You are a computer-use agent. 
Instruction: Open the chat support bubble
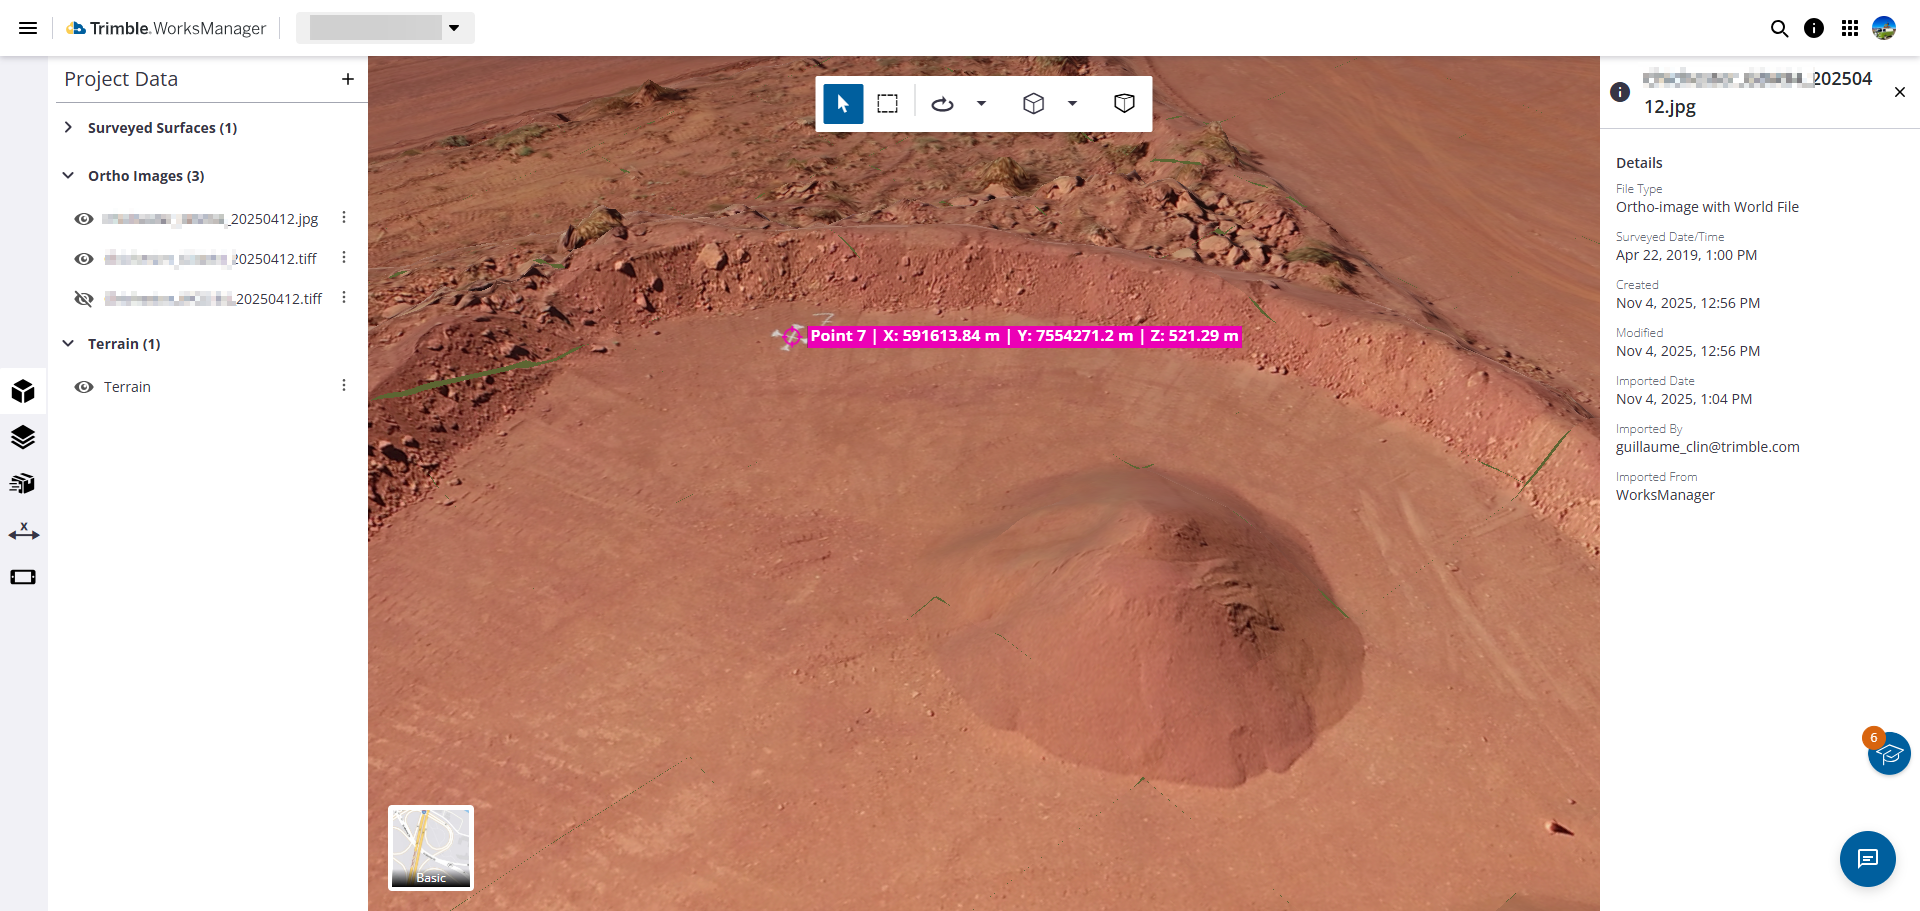1867,859
